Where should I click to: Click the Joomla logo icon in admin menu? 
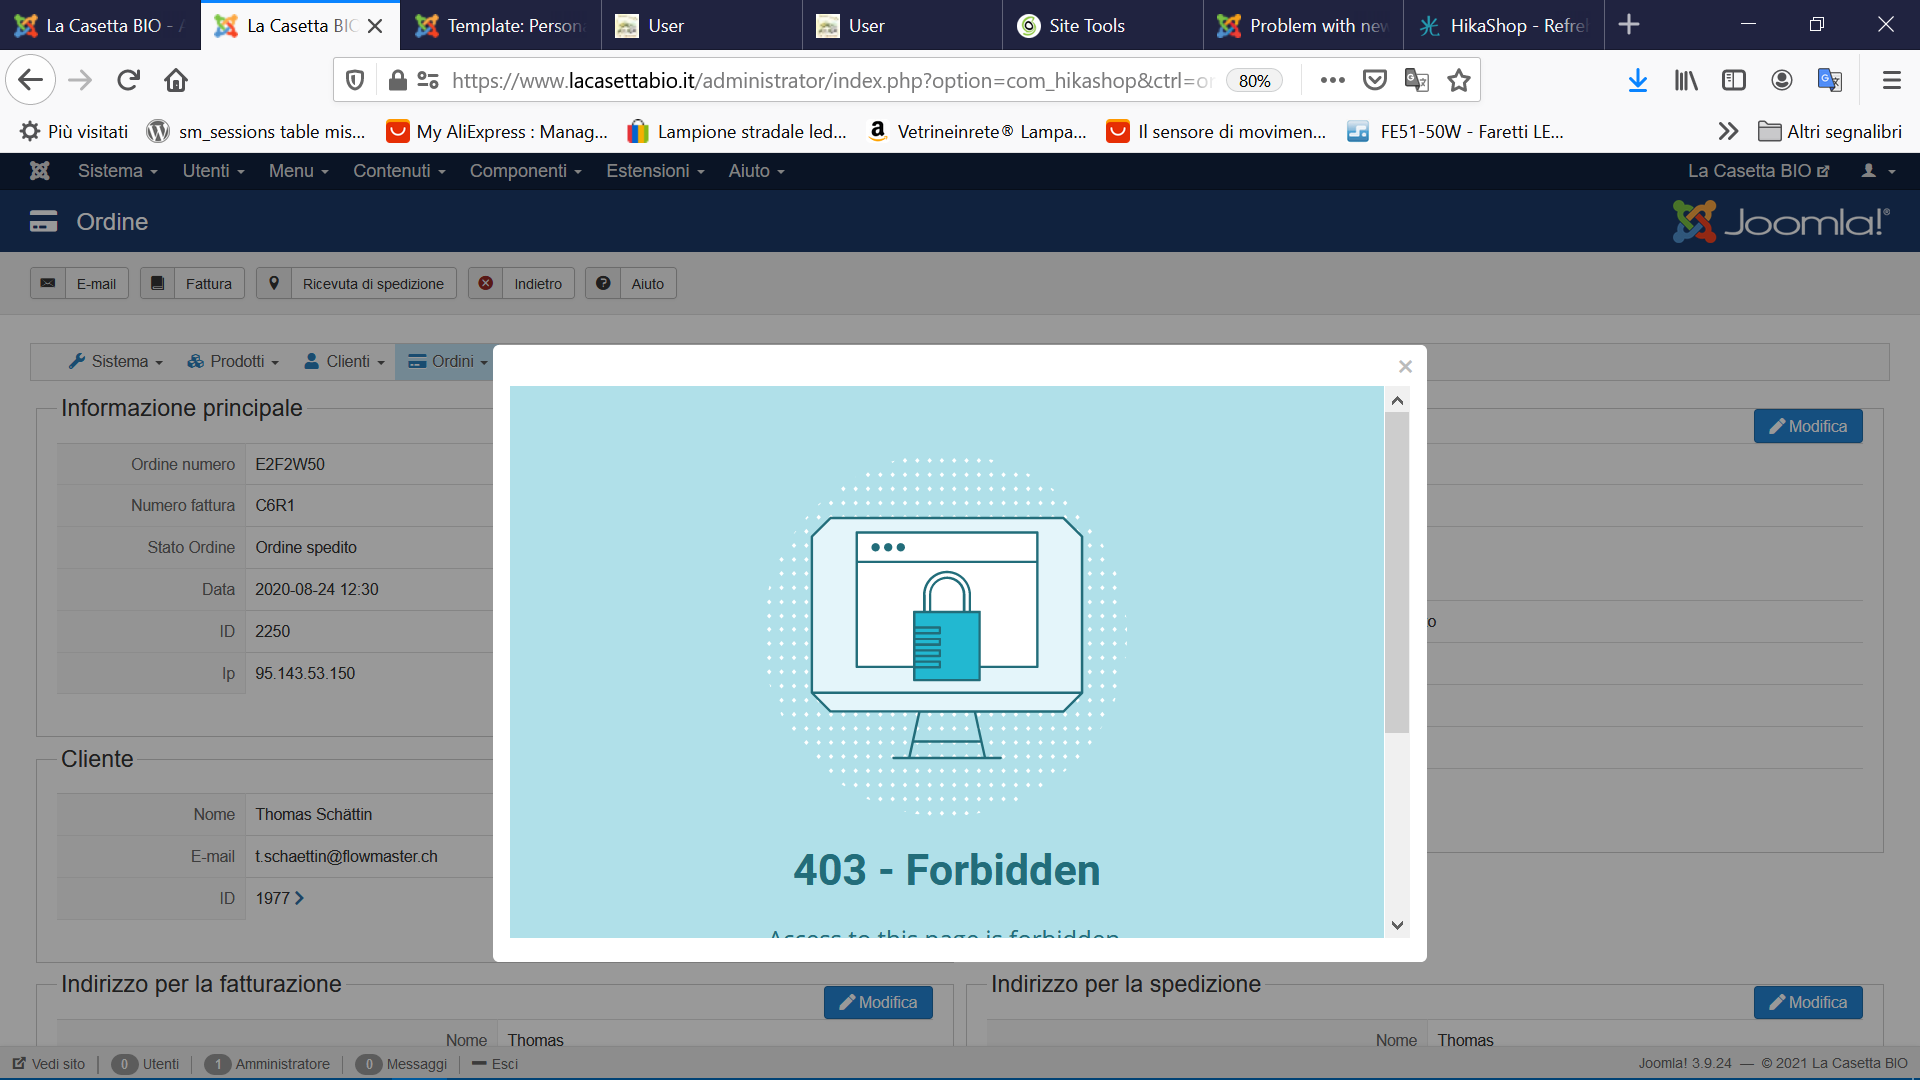[x=40, y=171]
